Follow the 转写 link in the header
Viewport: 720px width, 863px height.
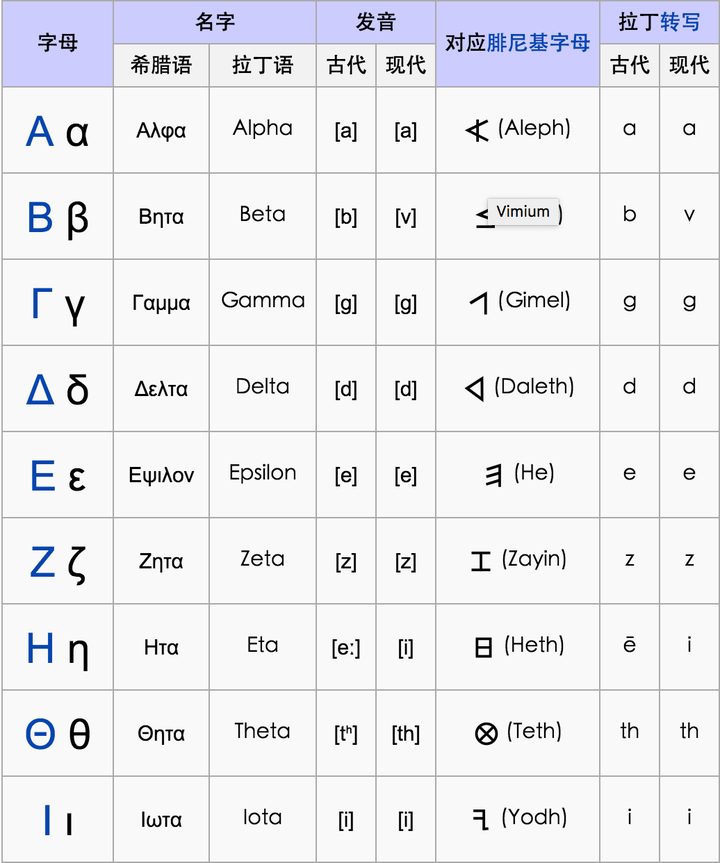[x=680, y=21]
